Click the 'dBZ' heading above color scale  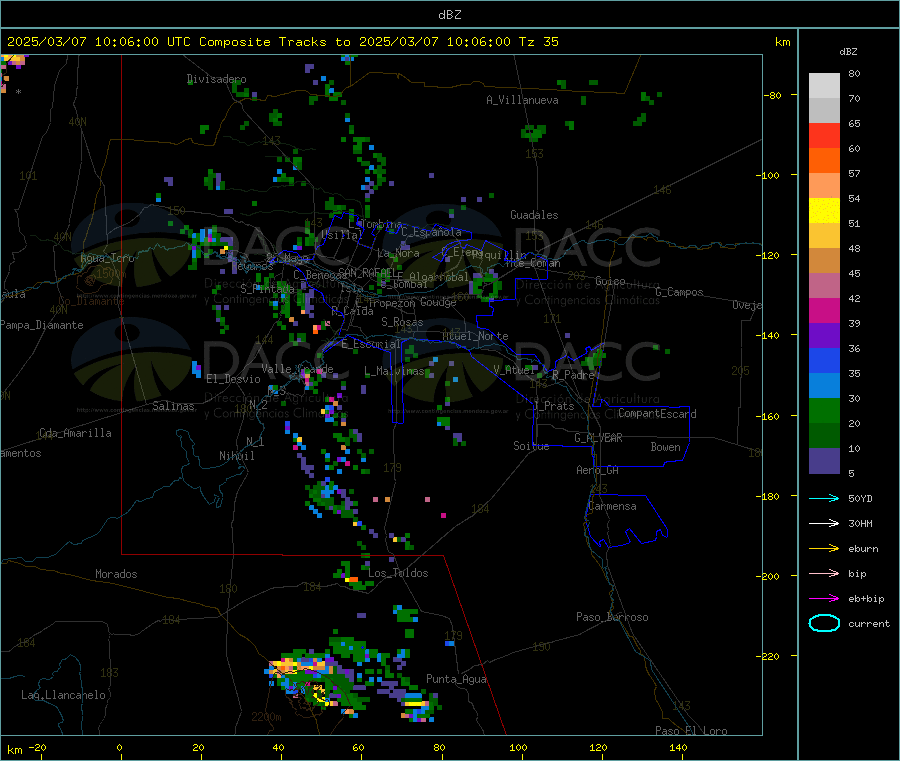pos(848,52)
